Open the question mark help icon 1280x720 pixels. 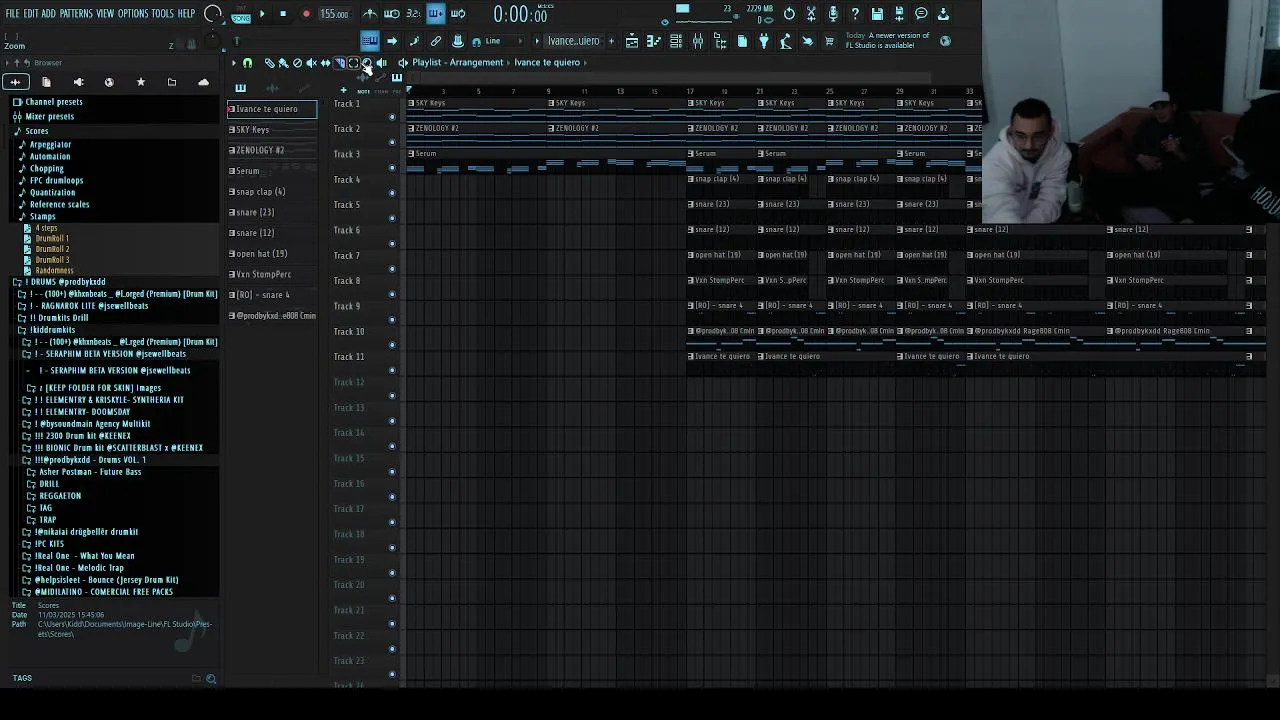click(x=855, y=14)
